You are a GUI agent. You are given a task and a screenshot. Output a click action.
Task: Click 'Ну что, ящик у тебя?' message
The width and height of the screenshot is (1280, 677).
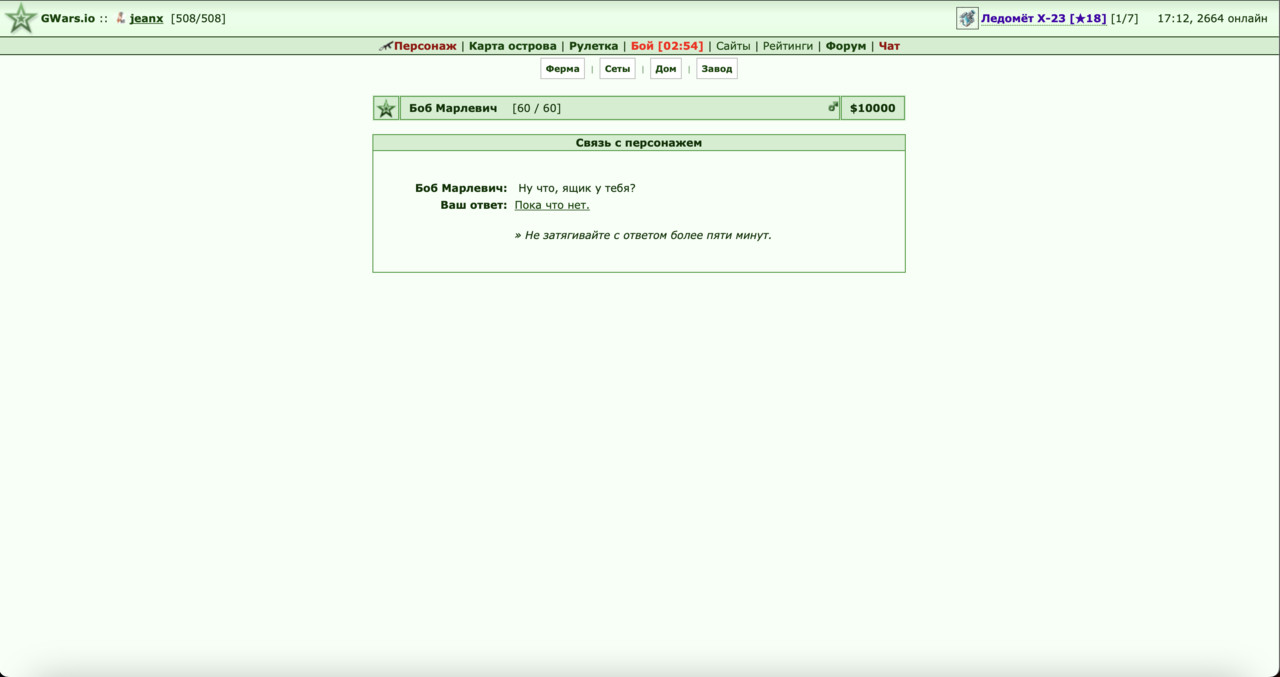coord(577,188)
